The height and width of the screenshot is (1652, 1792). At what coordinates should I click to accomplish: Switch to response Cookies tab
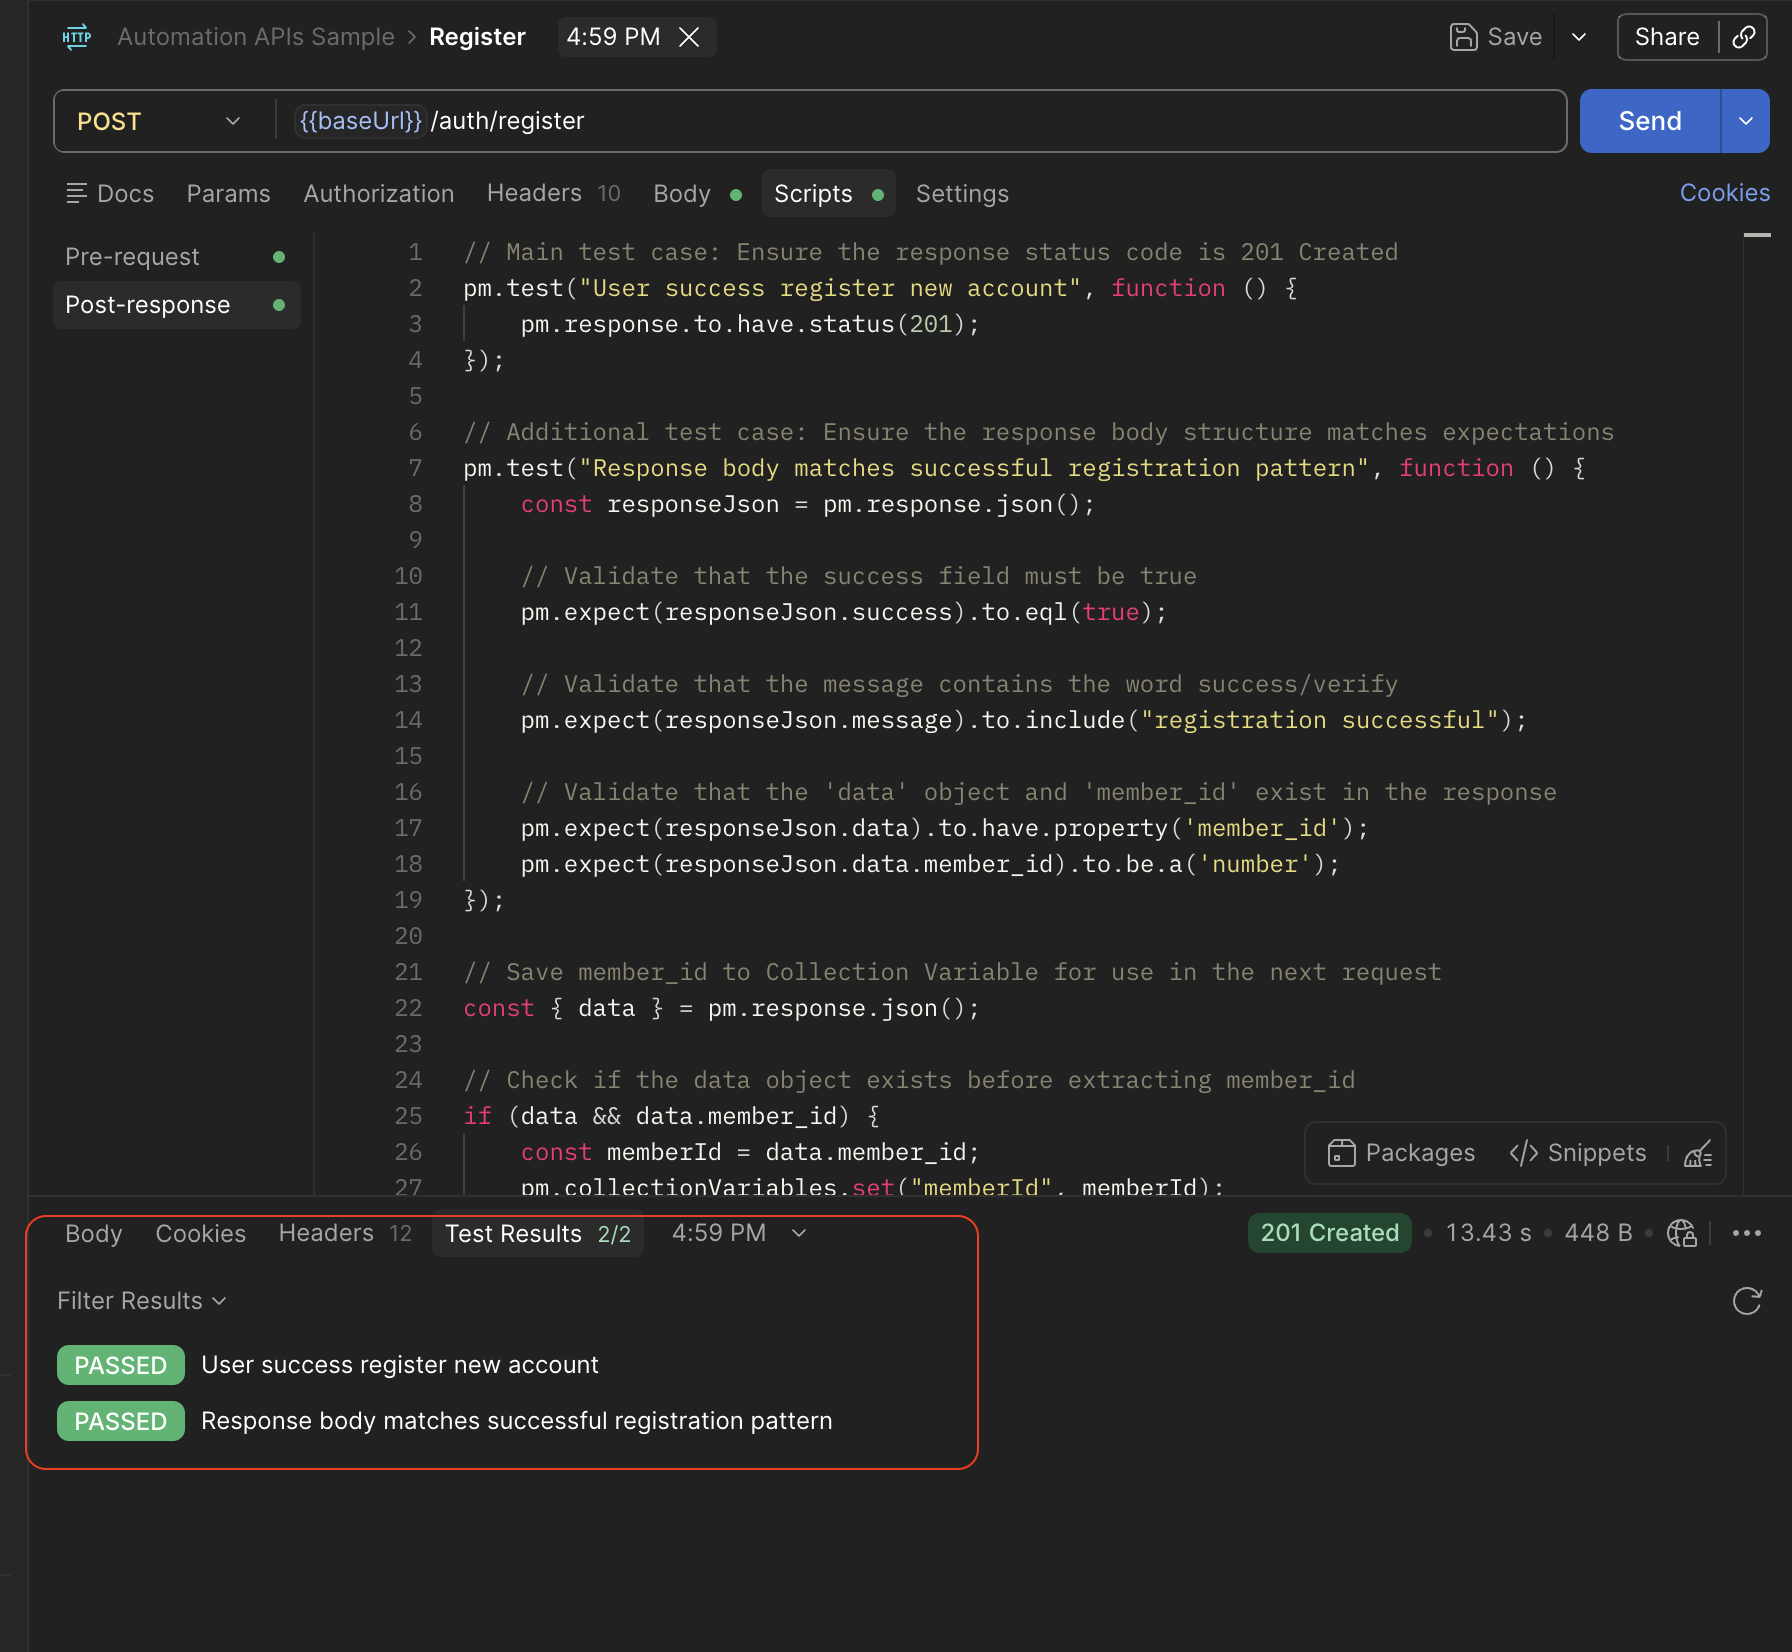(x=200, y=1234)
